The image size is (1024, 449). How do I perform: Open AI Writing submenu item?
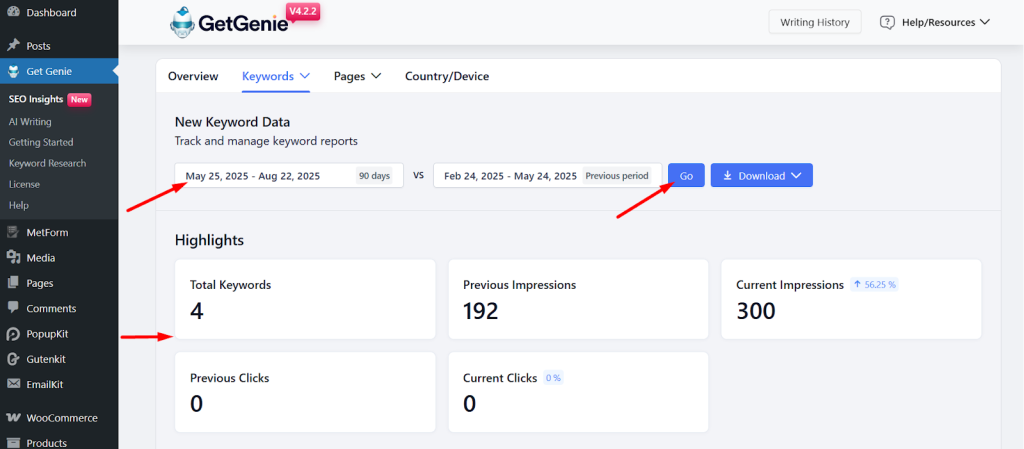30,121
